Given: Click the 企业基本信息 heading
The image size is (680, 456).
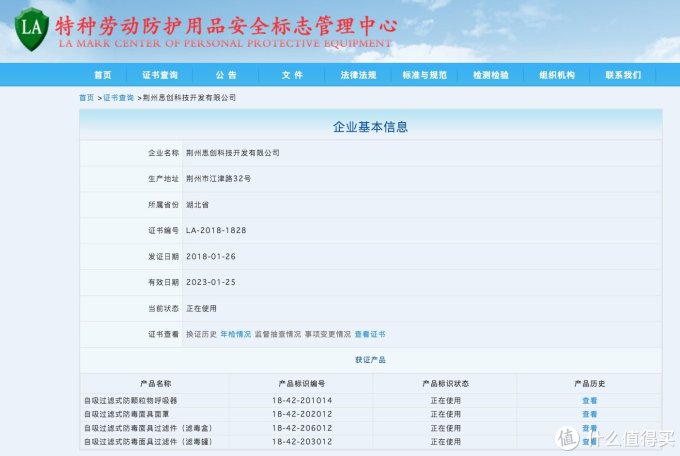Looking at the screenshot, I should coord(370,127).
